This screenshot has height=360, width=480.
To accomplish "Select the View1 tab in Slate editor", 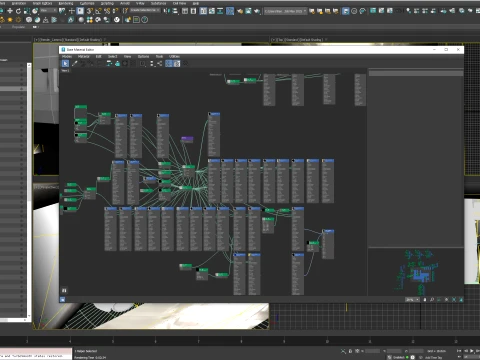I will (x=65, y=71).
